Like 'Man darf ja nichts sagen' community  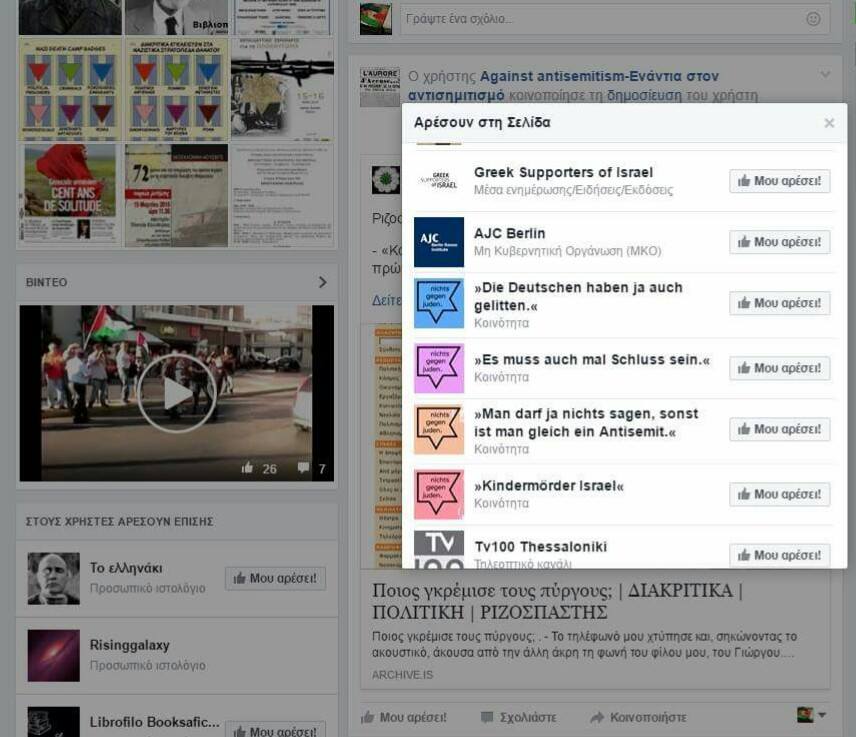click(x=780, y=430)
